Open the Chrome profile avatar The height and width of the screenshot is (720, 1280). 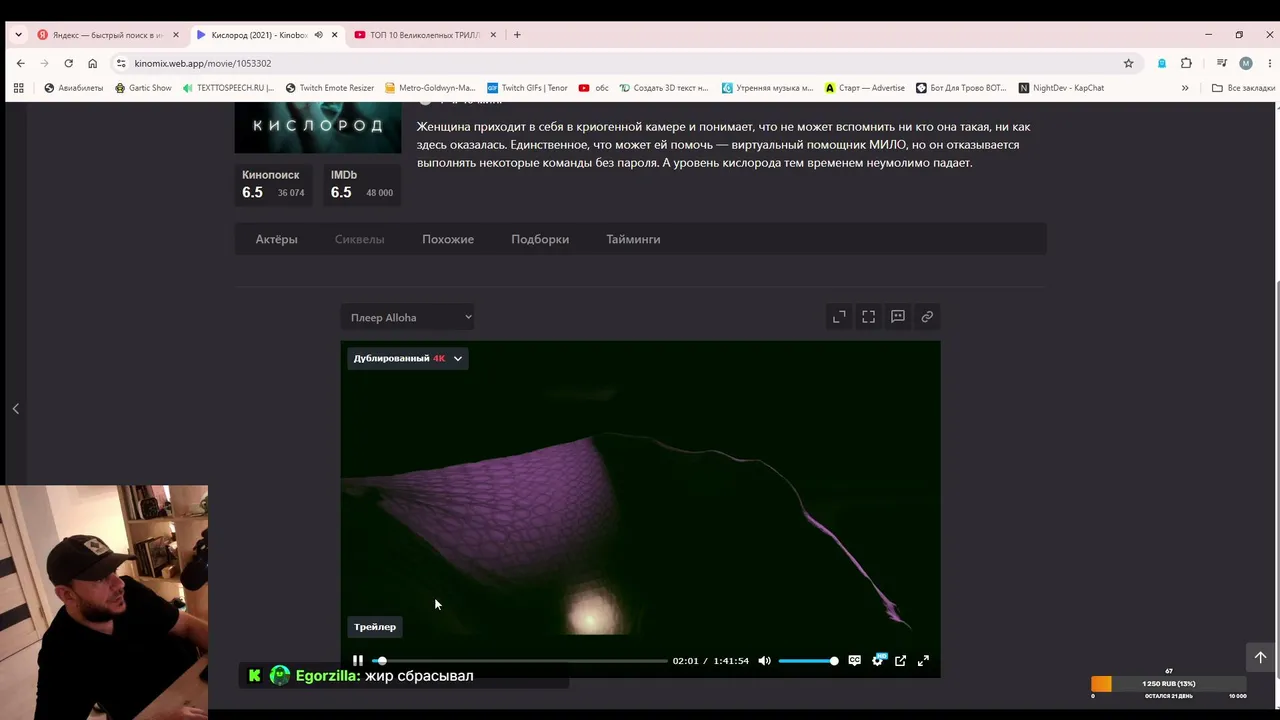(1245, 63)
